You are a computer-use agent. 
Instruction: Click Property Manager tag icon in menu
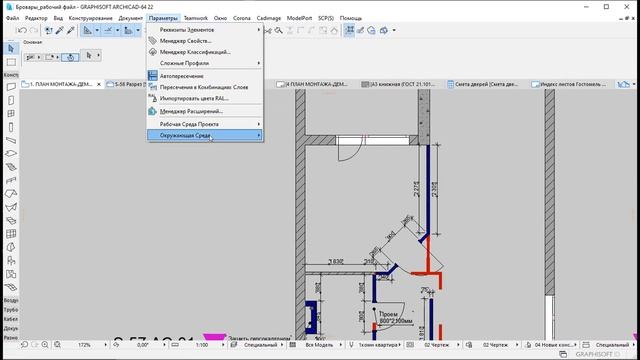coord(153,41)
